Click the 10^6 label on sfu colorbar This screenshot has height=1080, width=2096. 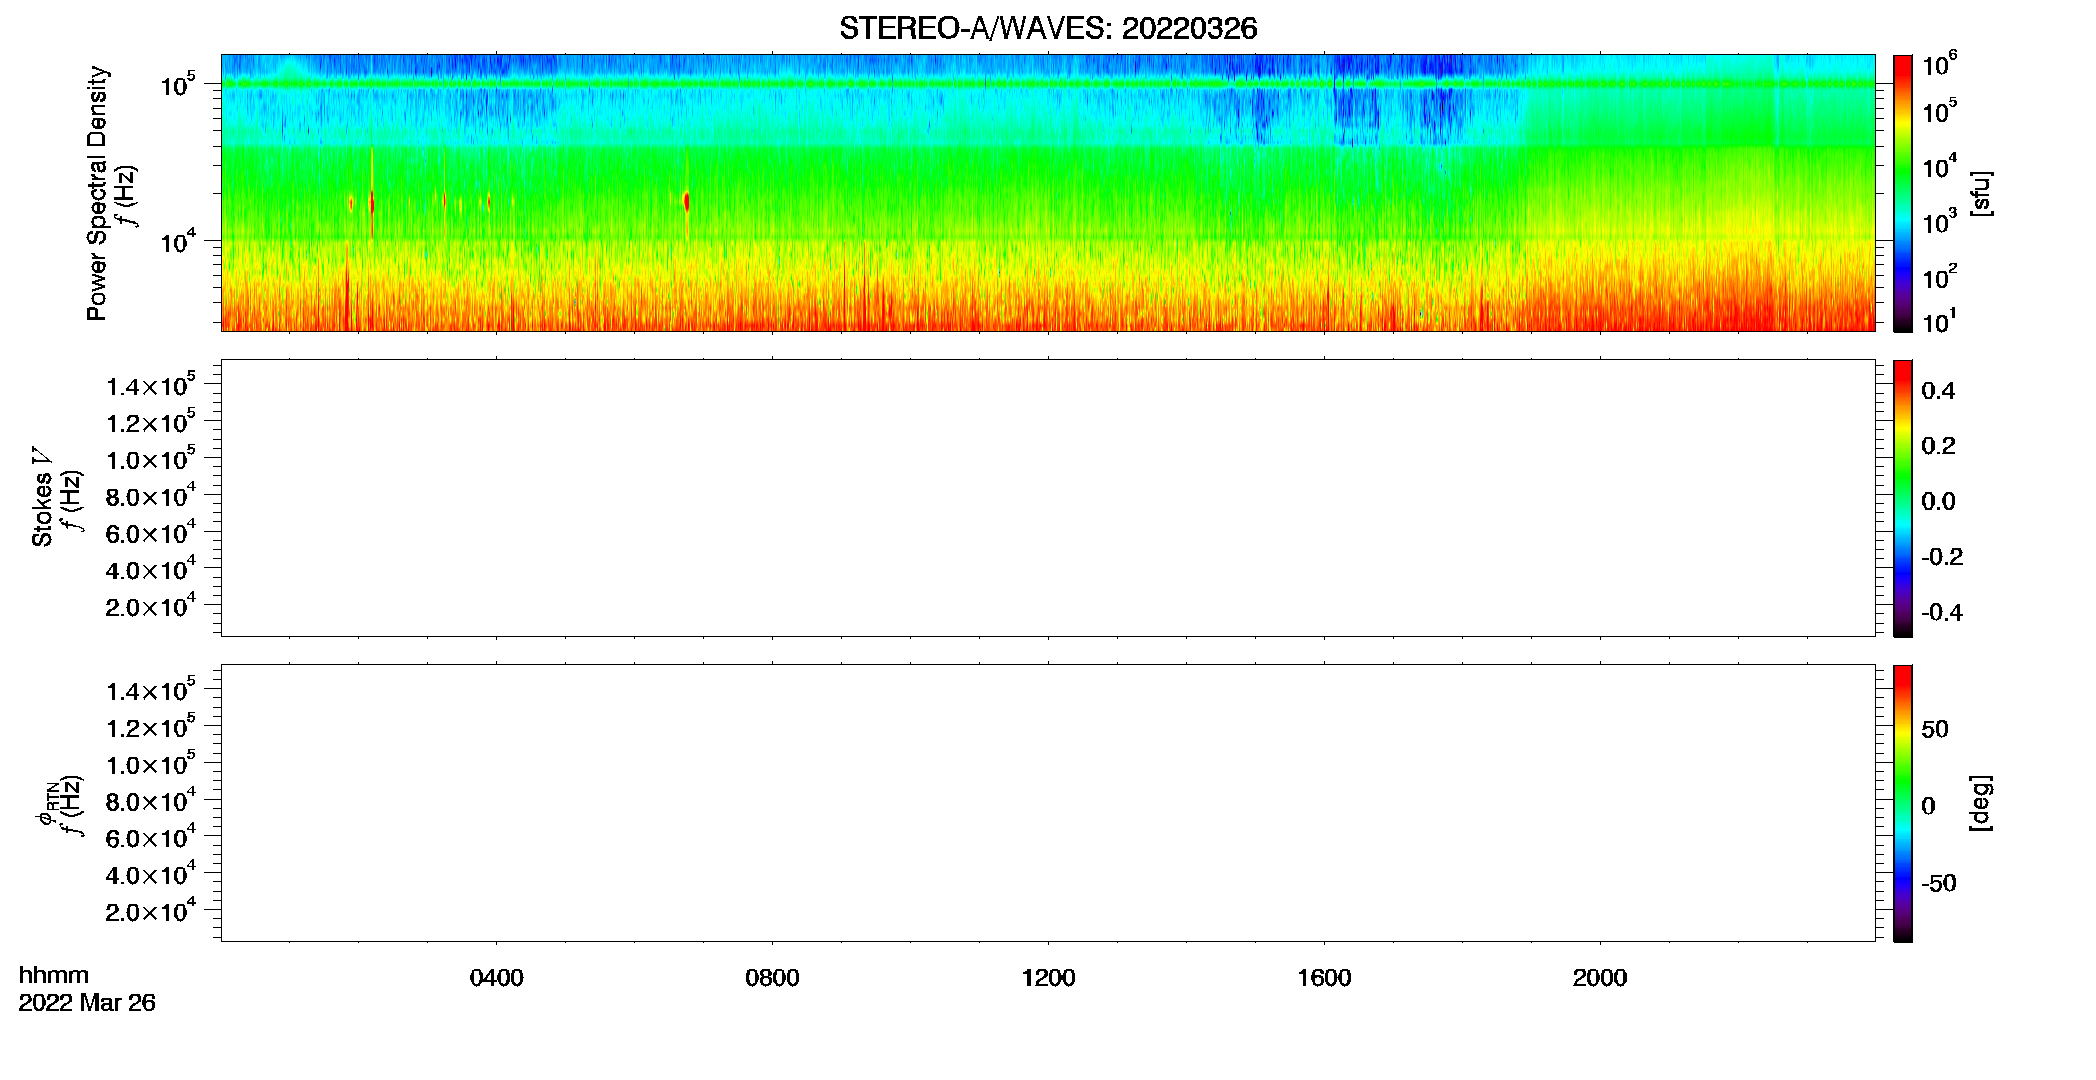point(1939,65)
